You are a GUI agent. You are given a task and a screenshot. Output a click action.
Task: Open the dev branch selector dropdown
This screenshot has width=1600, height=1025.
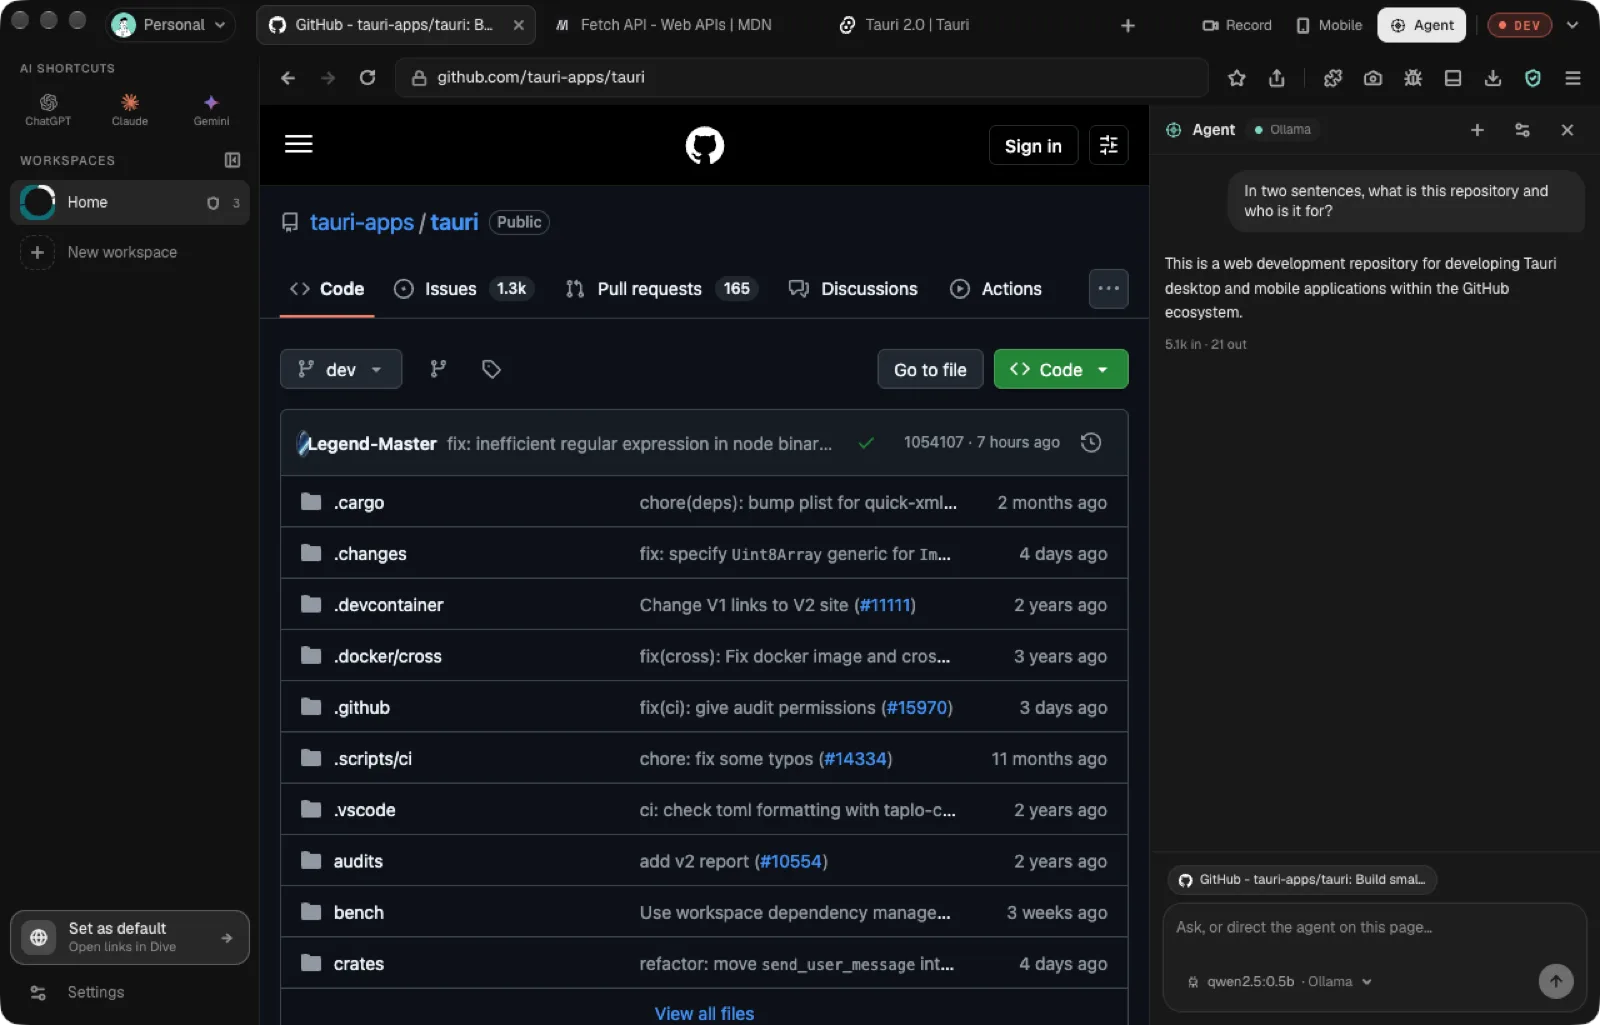(341, 369)
